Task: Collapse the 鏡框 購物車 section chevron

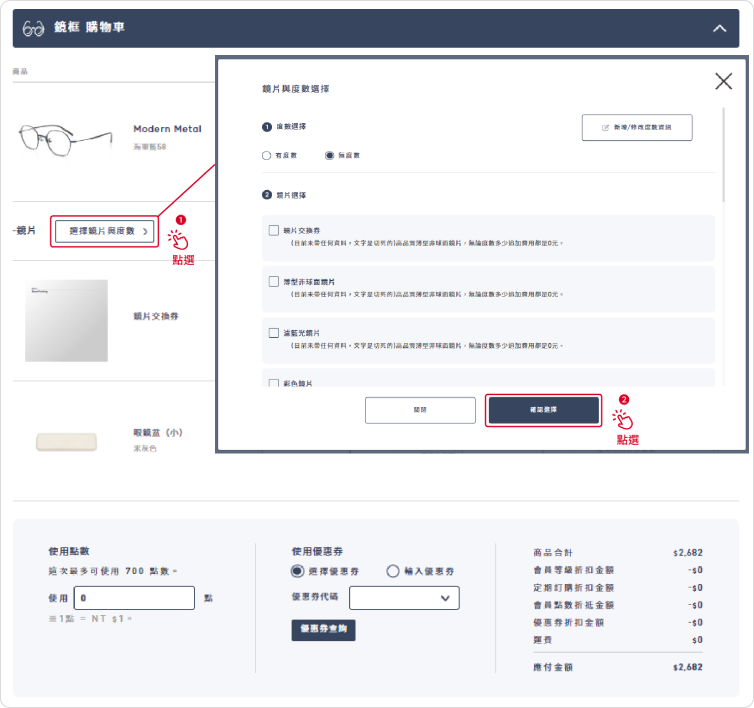Action: click(719, 28)
